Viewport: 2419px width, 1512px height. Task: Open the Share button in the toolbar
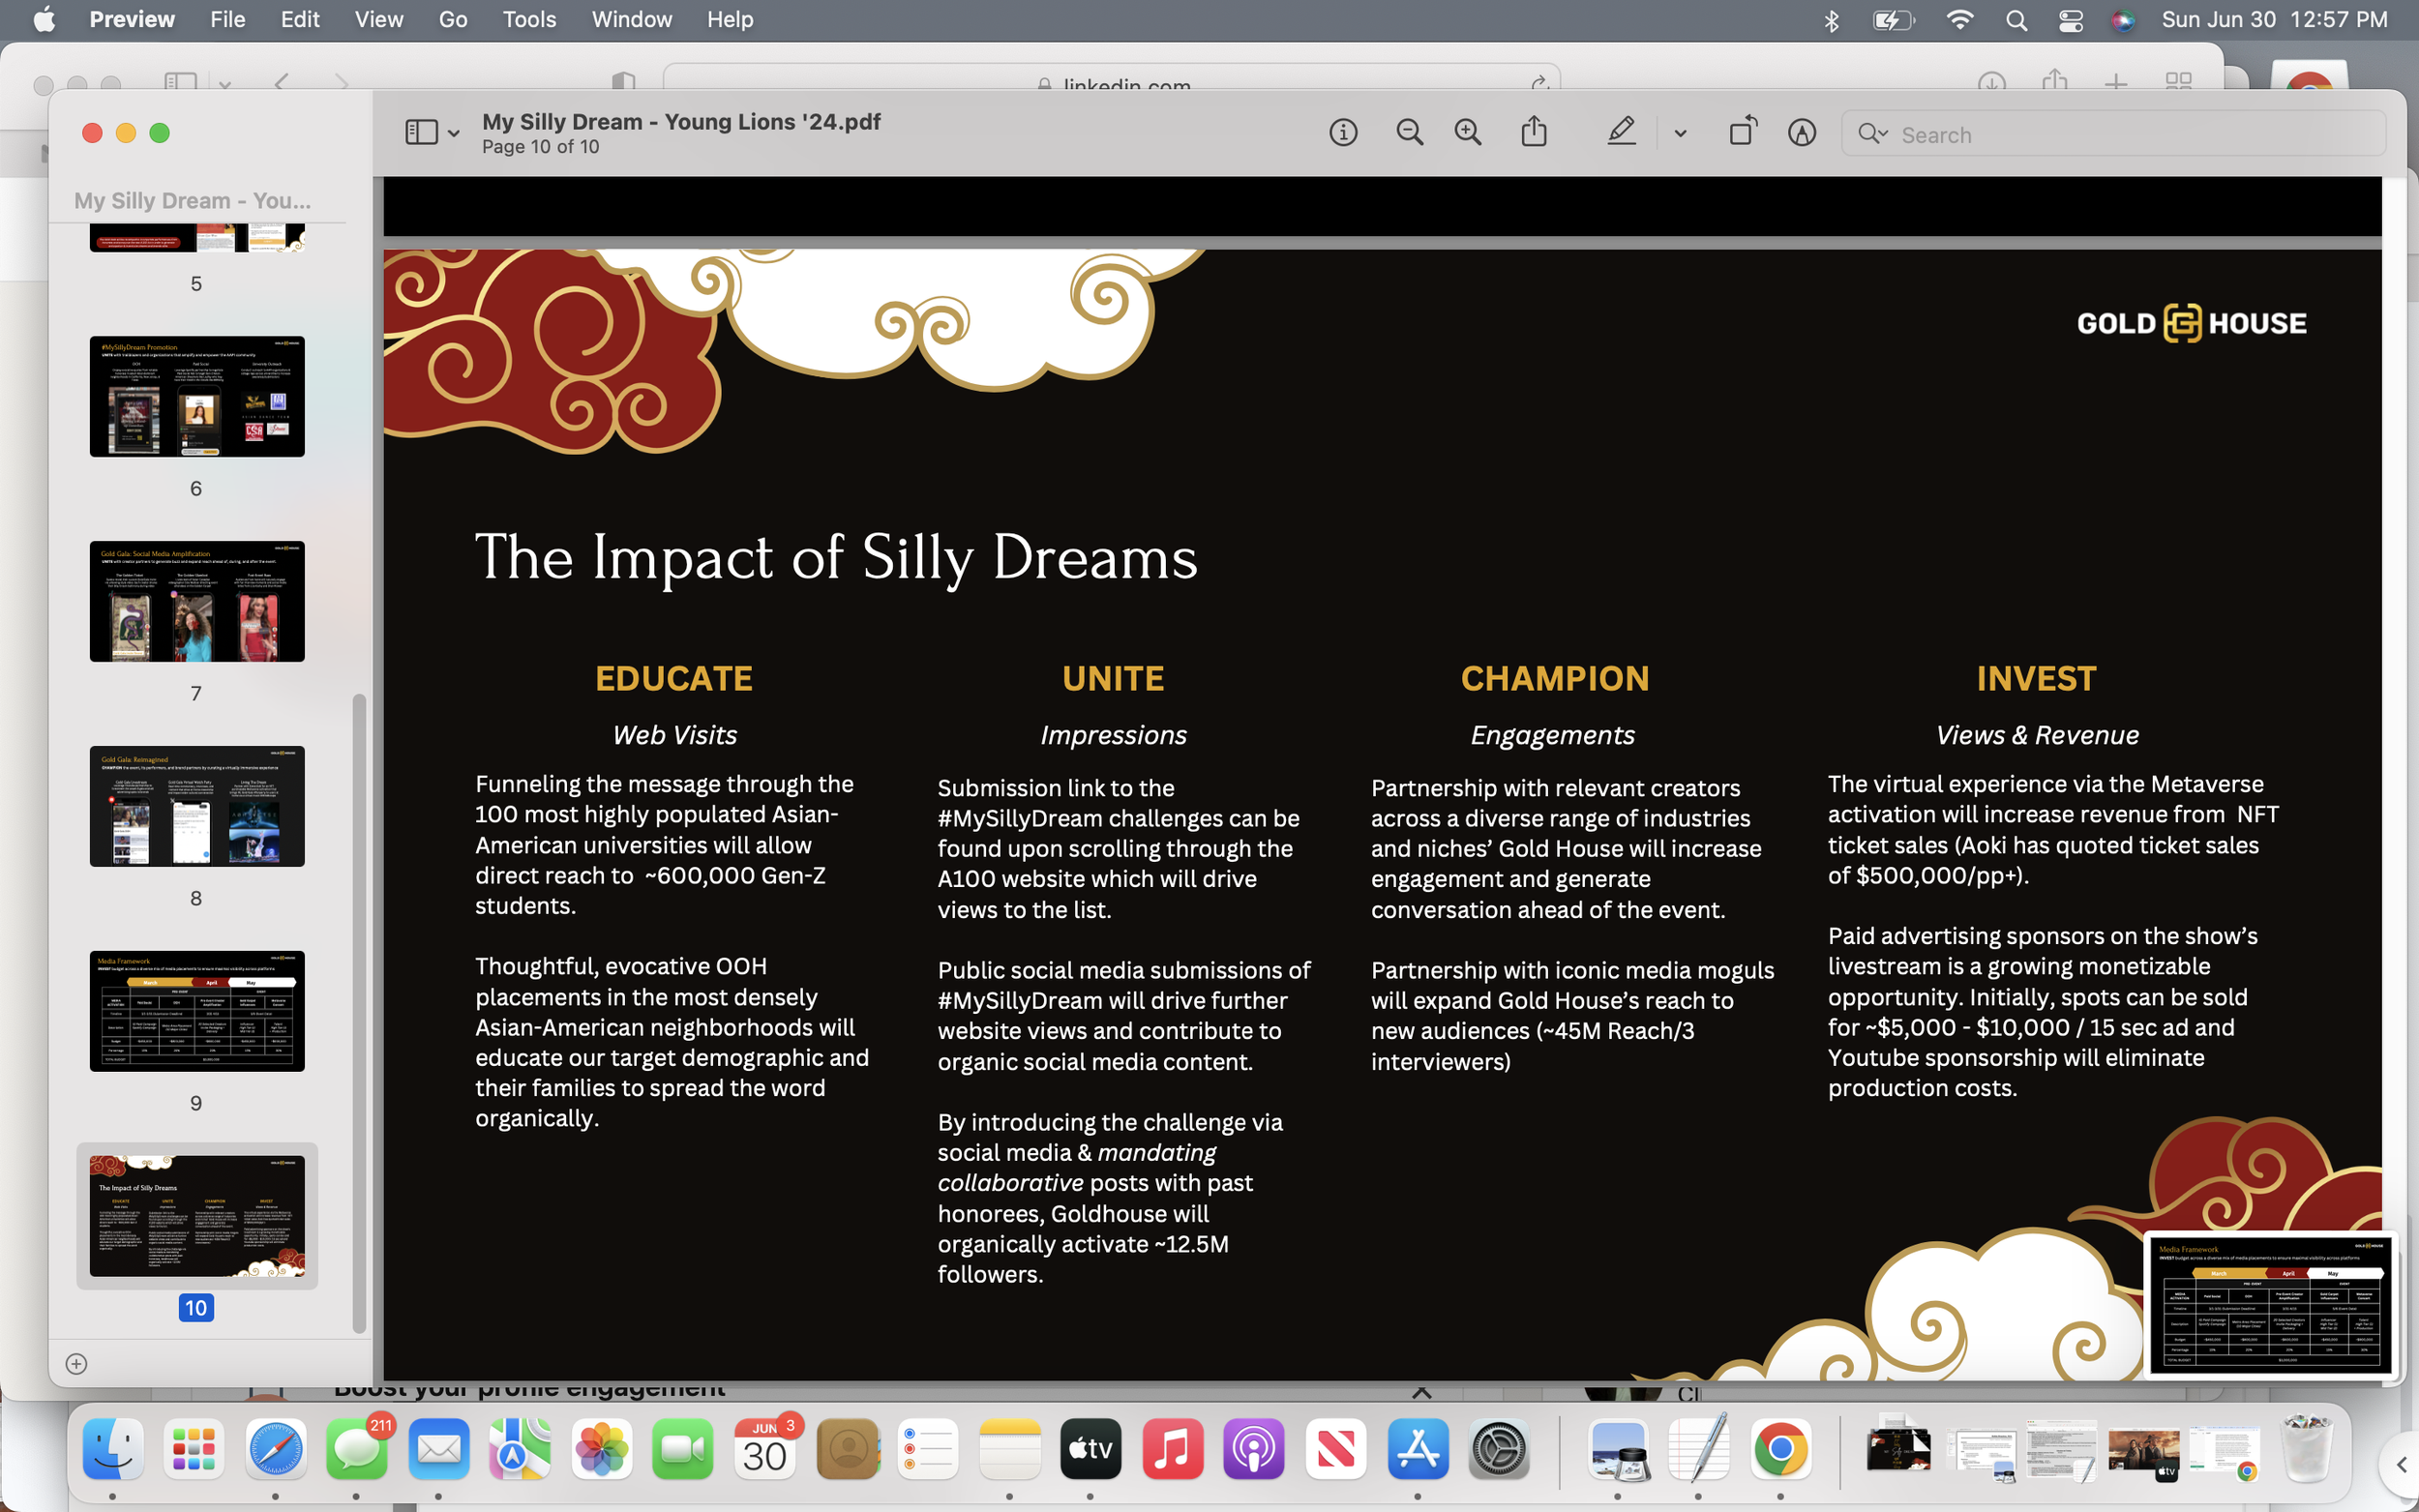pos(1534,132)
